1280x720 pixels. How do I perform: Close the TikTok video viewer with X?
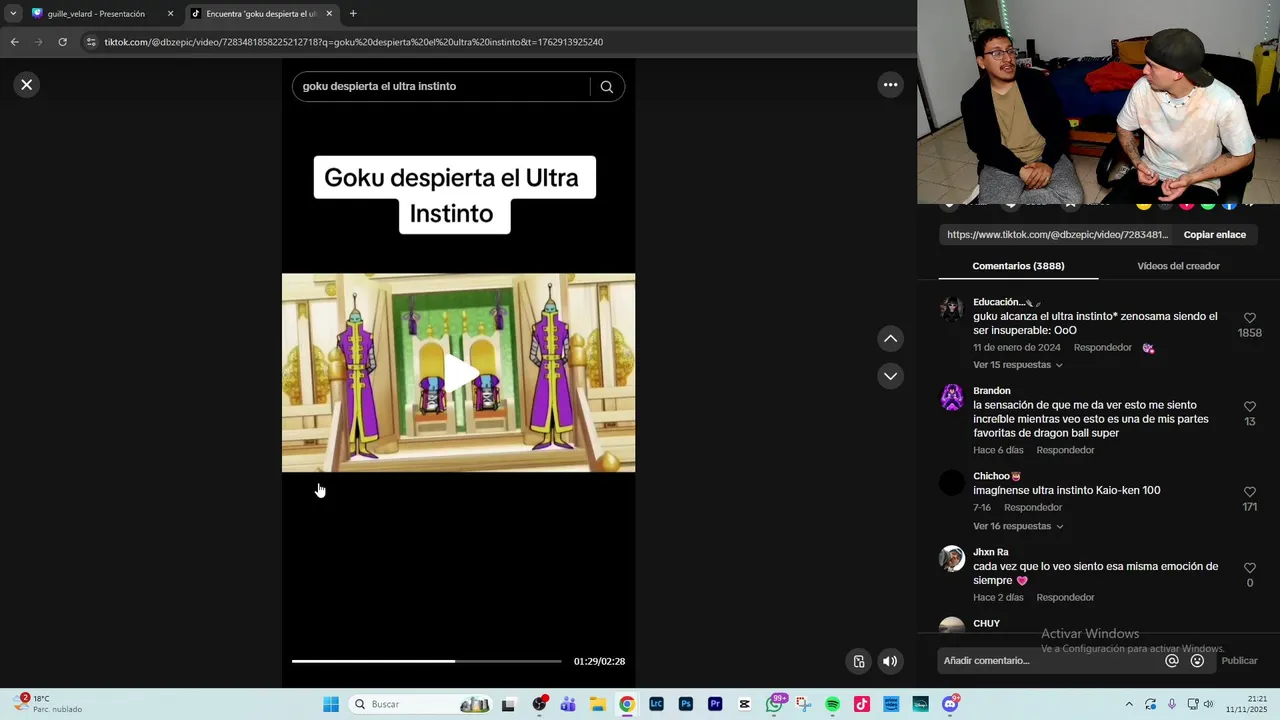click(x=27, y=85)
